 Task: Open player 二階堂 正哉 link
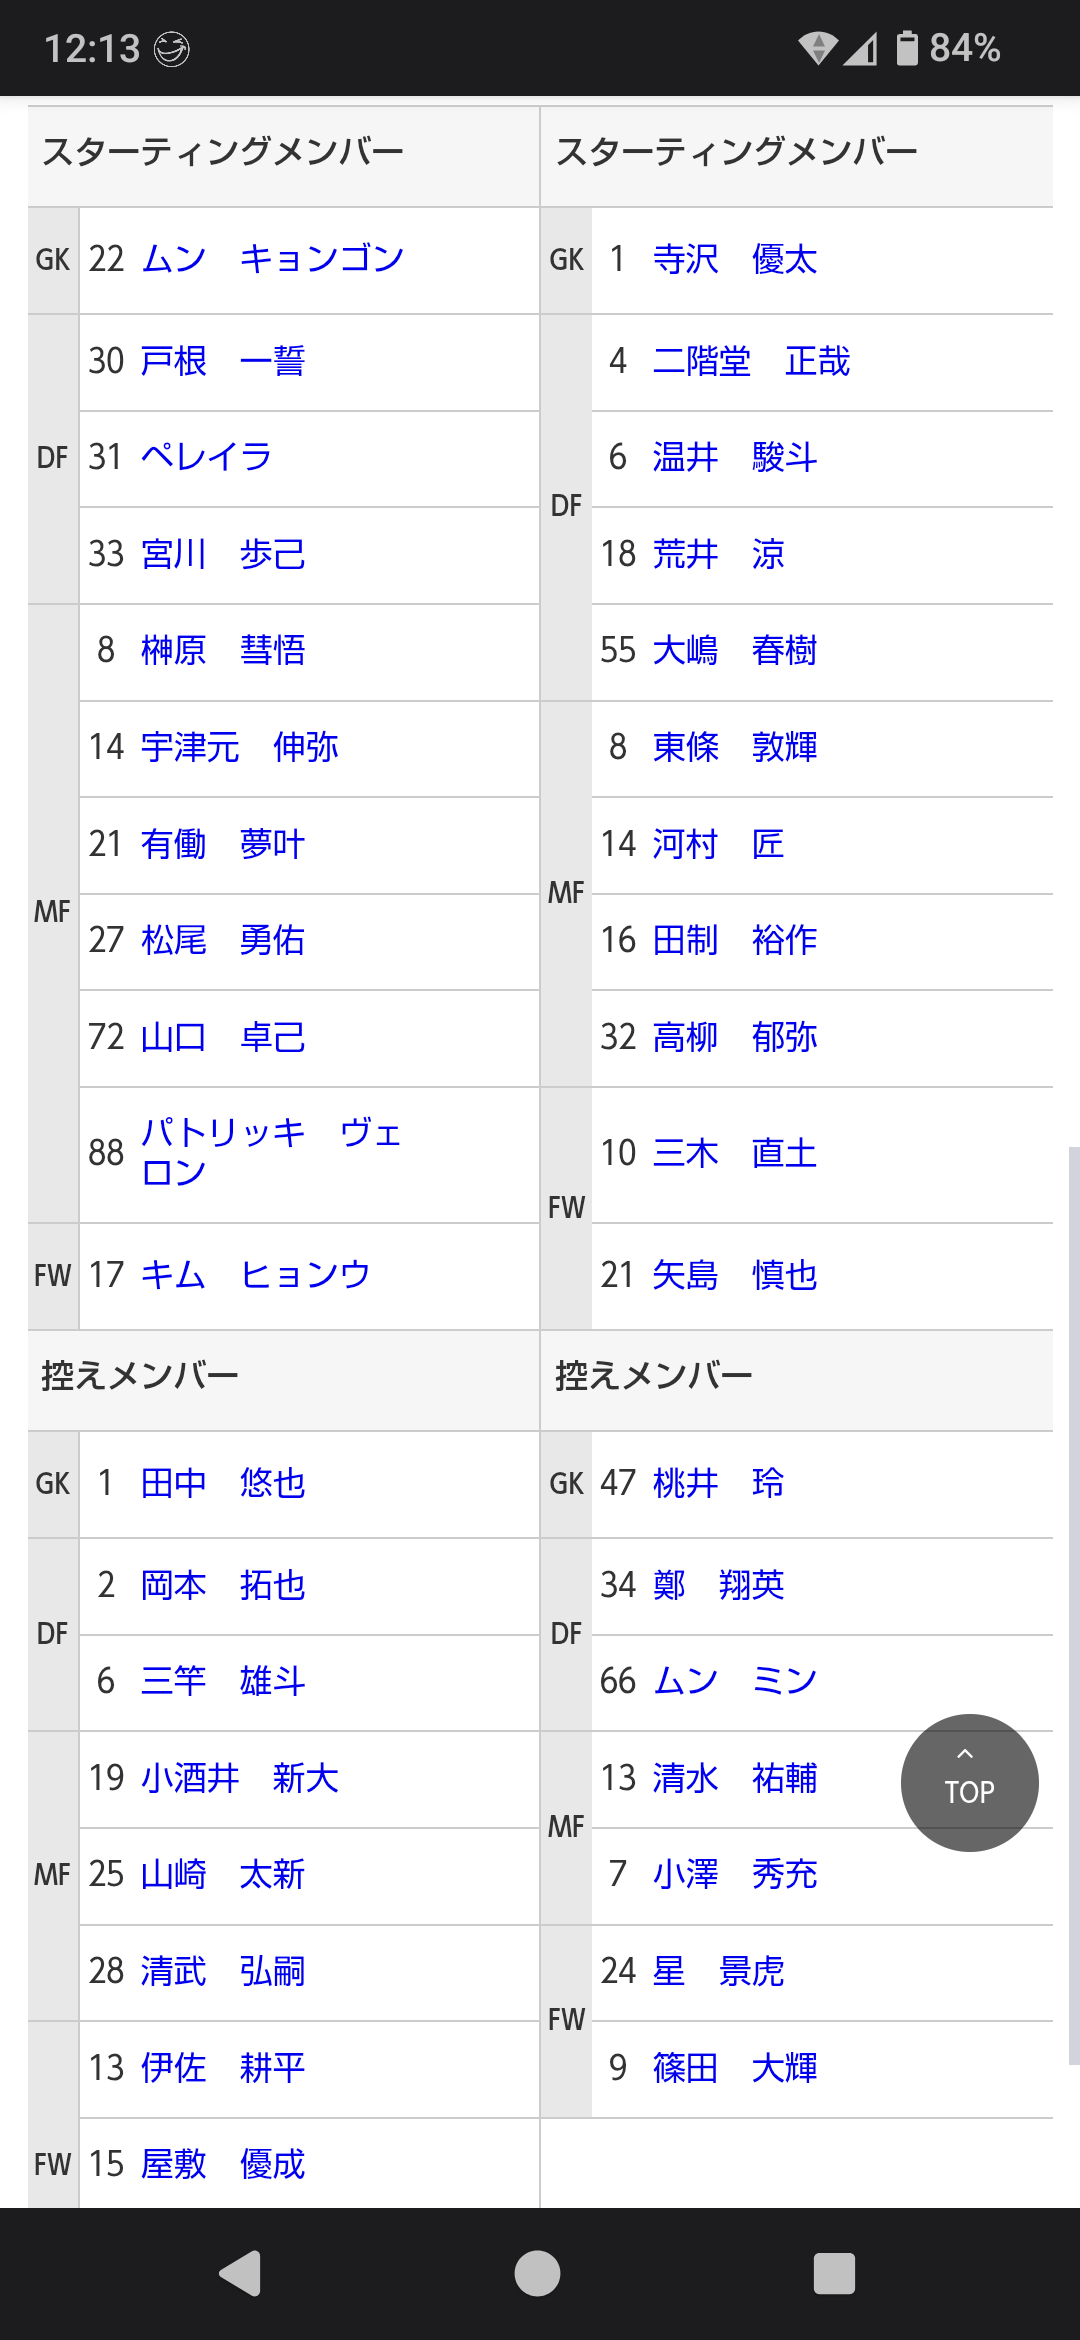(x=750, y=361)
